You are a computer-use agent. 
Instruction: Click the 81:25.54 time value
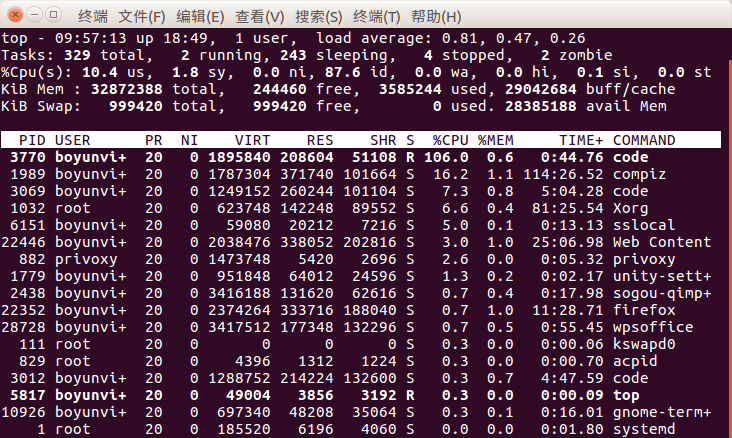point(568,208)
